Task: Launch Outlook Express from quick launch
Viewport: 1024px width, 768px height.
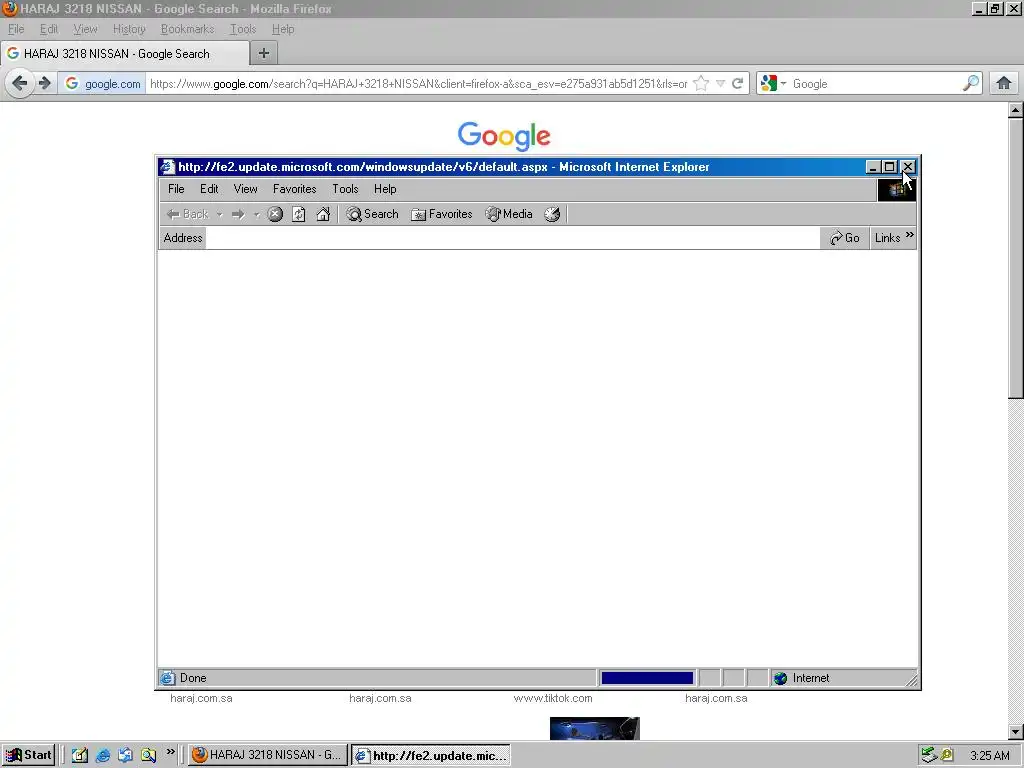Action: click(x=125, y=755)
